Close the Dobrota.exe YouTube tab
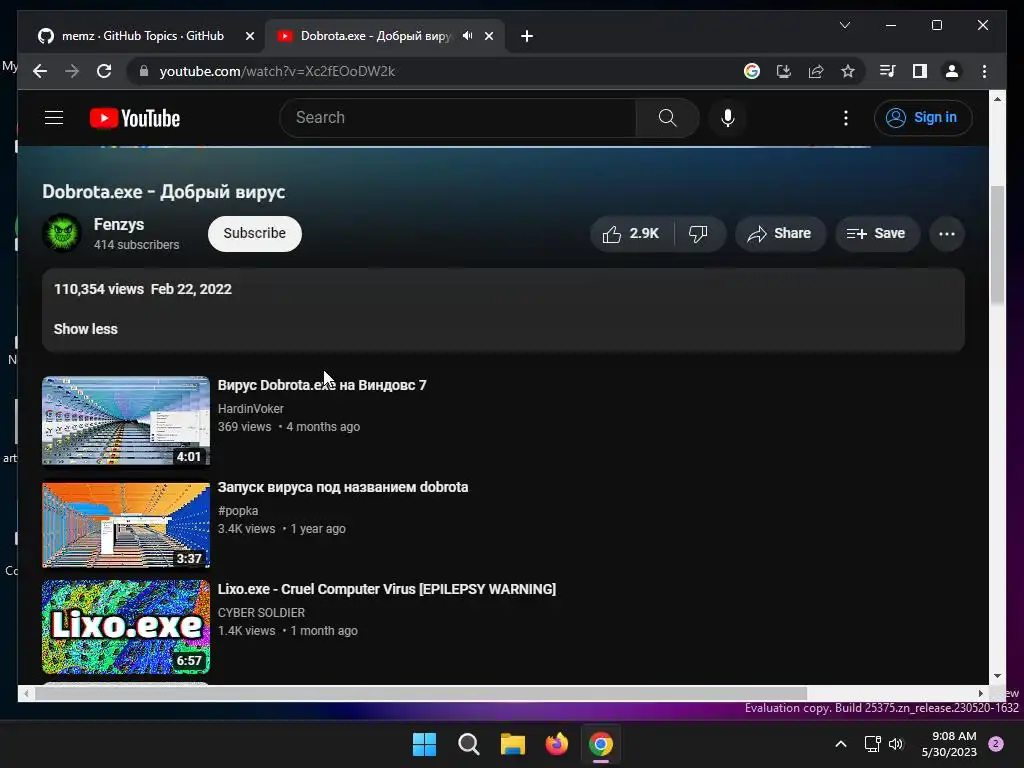This screenshot has width=1024, height=768. click(488, 36)
